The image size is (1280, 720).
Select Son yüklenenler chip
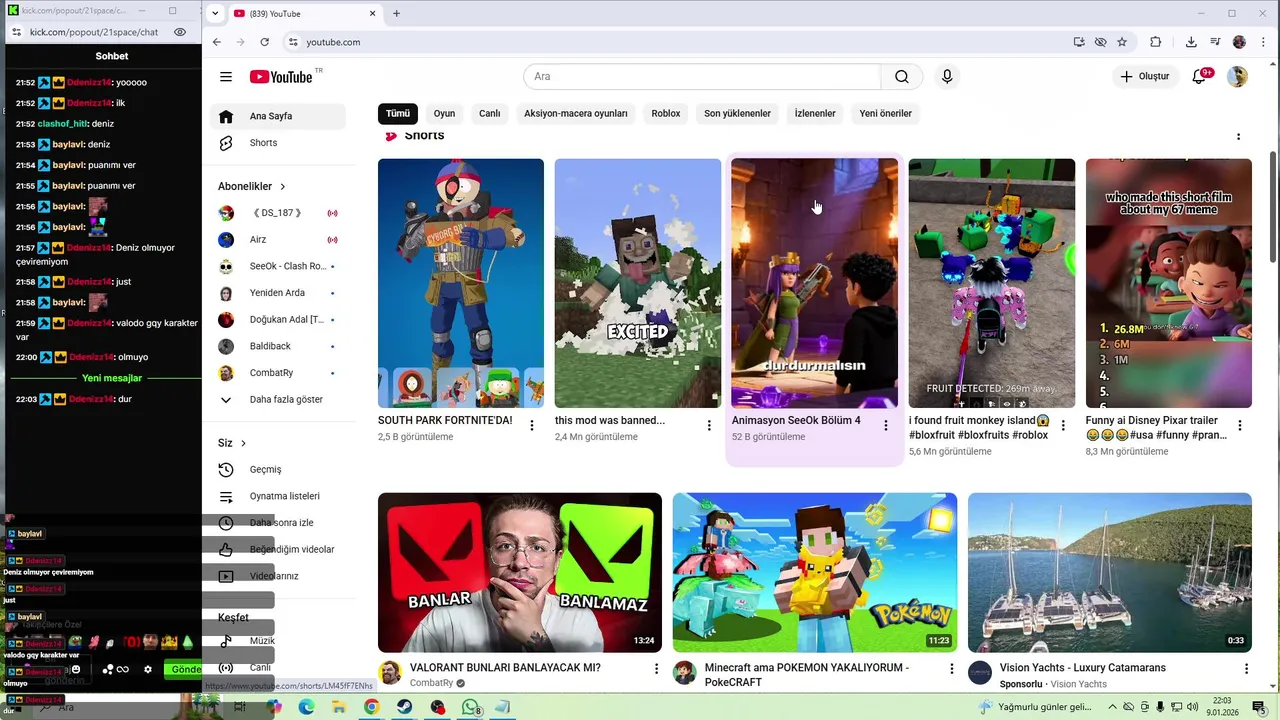tap(737, 113)
